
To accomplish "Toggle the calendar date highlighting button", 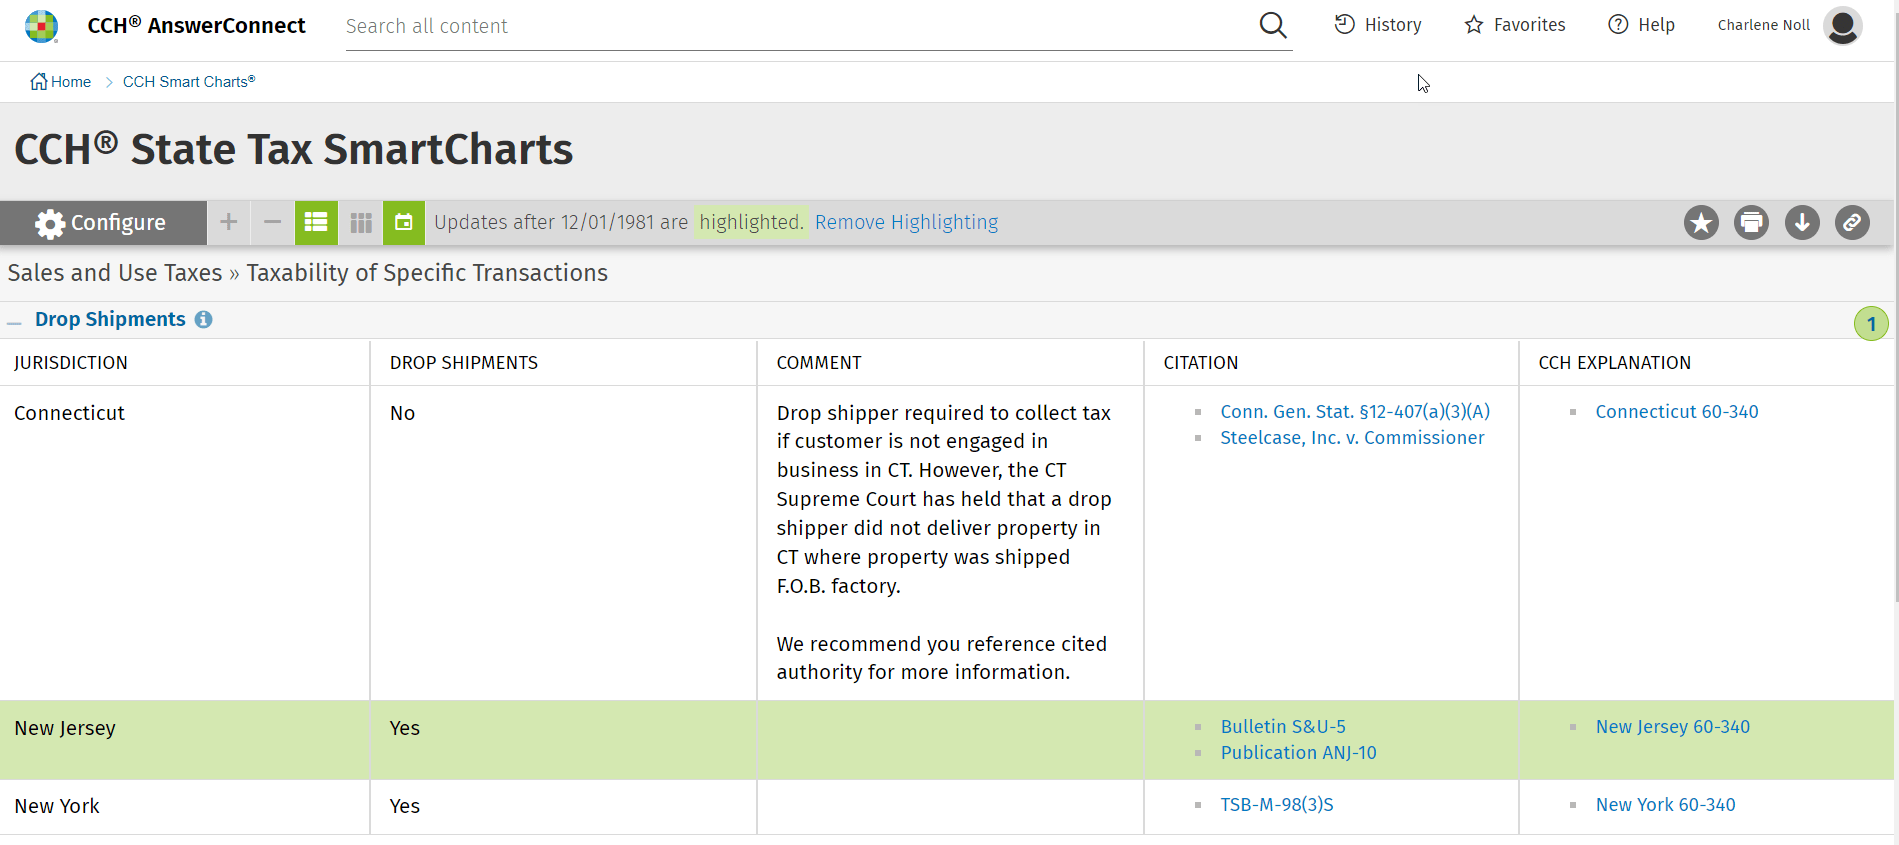I will tap(404, 222).
